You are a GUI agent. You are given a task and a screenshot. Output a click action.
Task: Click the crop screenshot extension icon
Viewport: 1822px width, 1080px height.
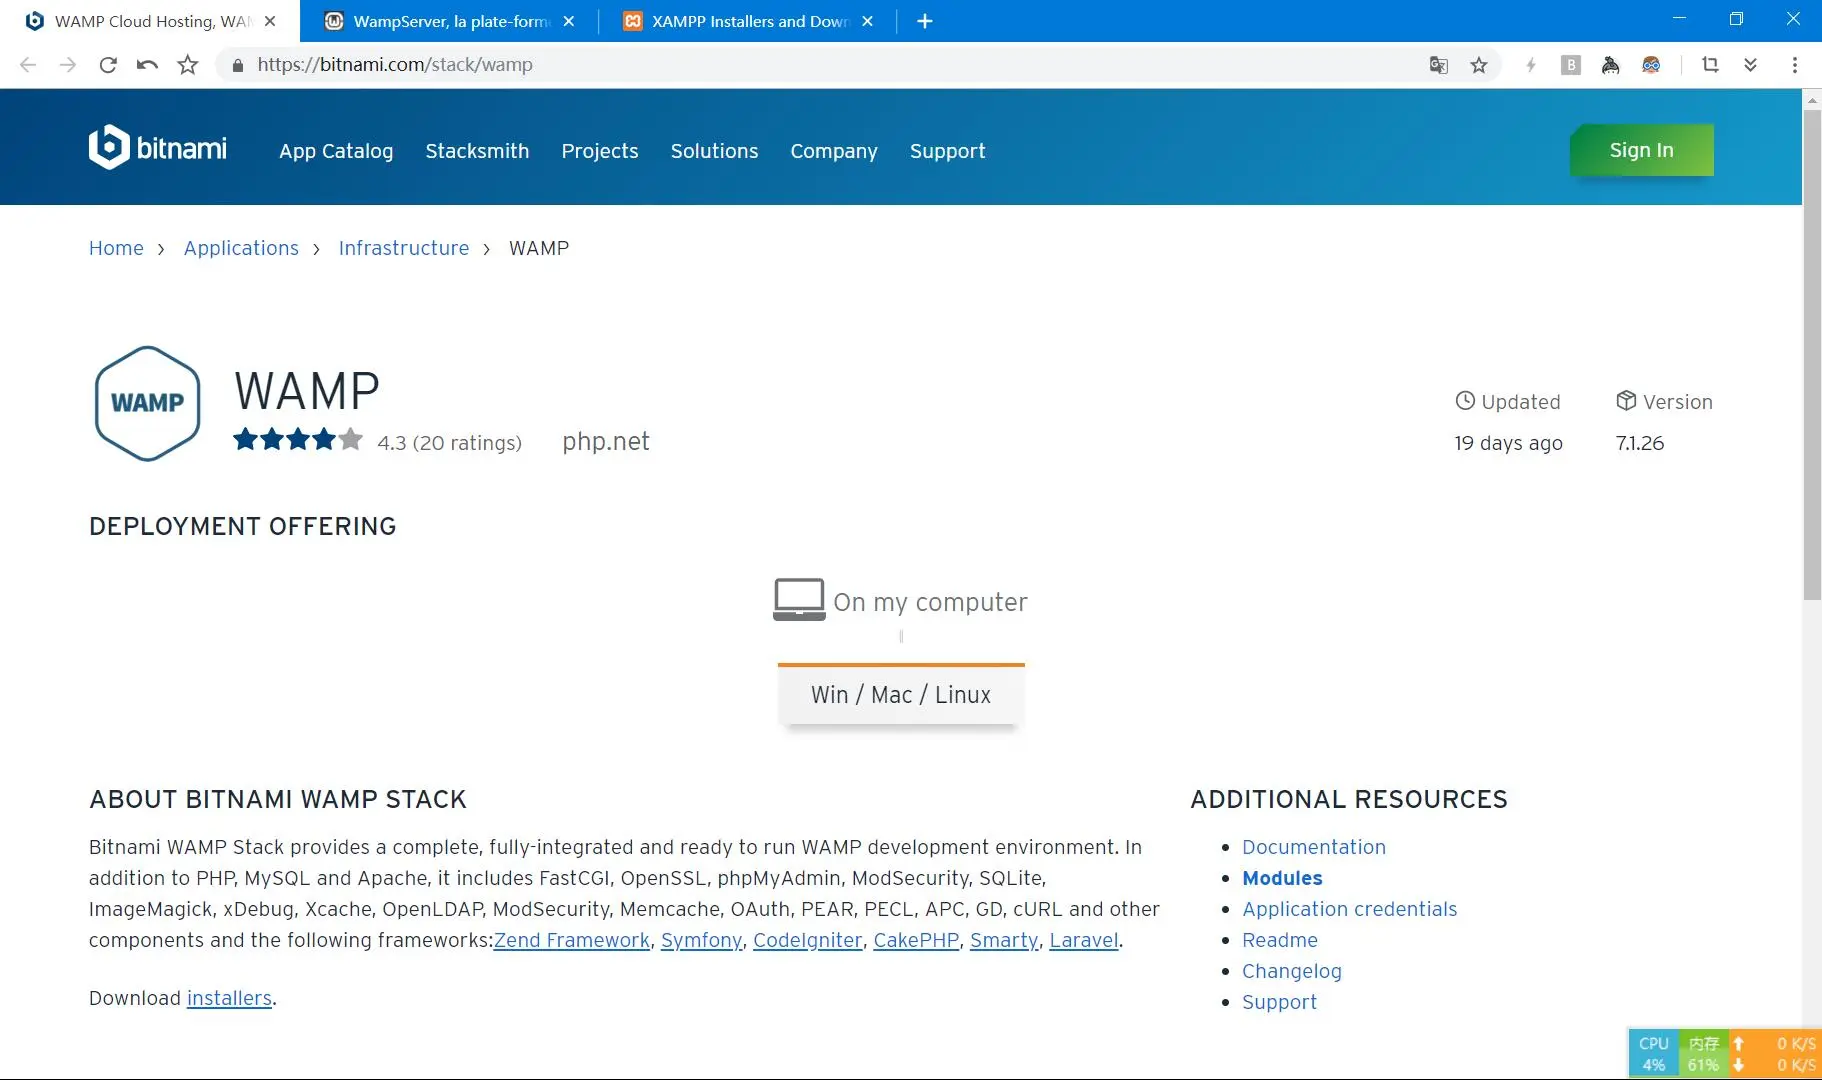(1710, 65)
